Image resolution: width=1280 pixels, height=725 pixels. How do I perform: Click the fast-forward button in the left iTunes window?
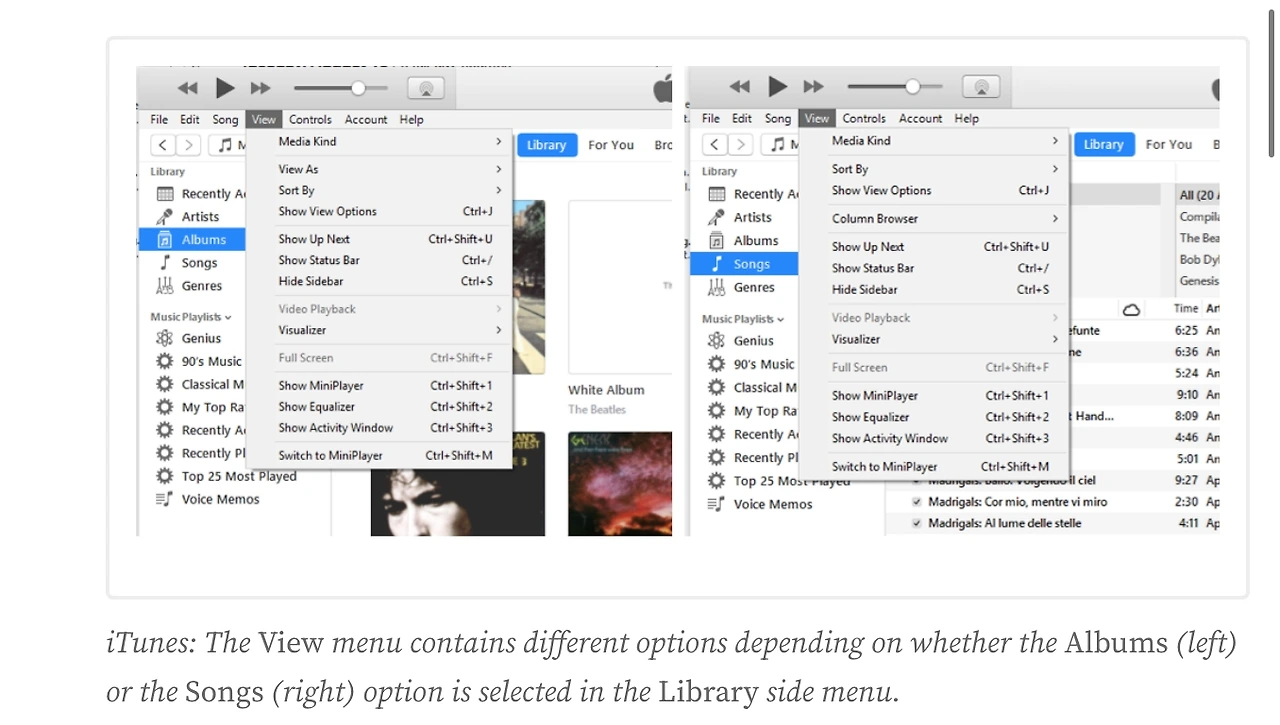pyautogui.click(x=261, y=88)
